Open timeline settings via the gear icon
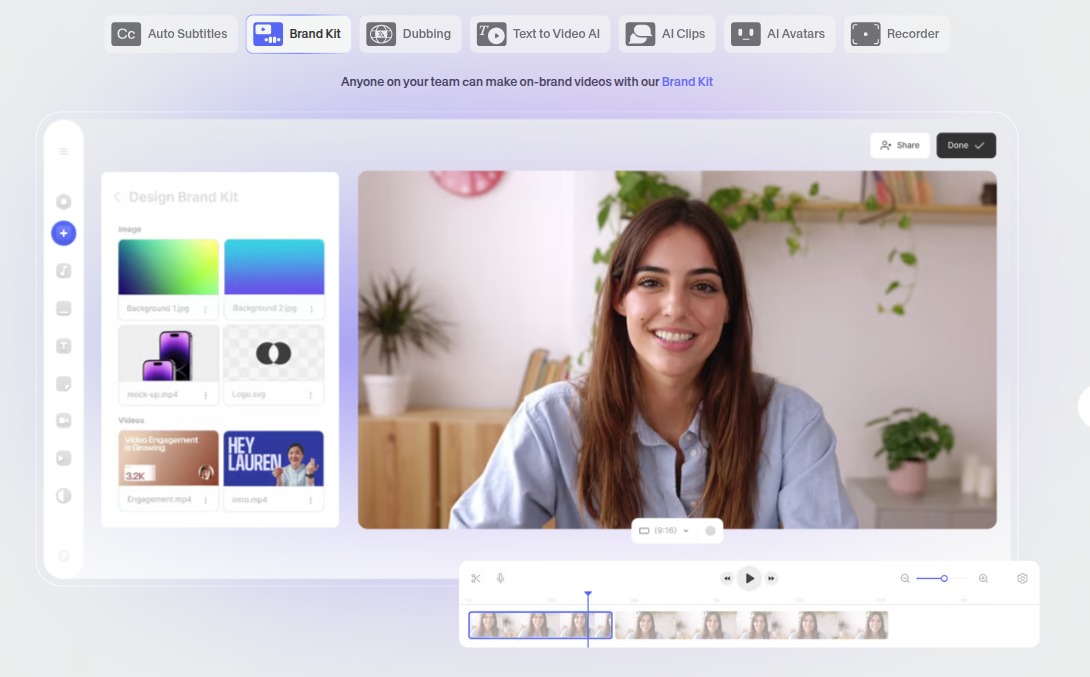Image resolution: width=1090 pixels, height=677 pixels. [x=1022, y=578]
